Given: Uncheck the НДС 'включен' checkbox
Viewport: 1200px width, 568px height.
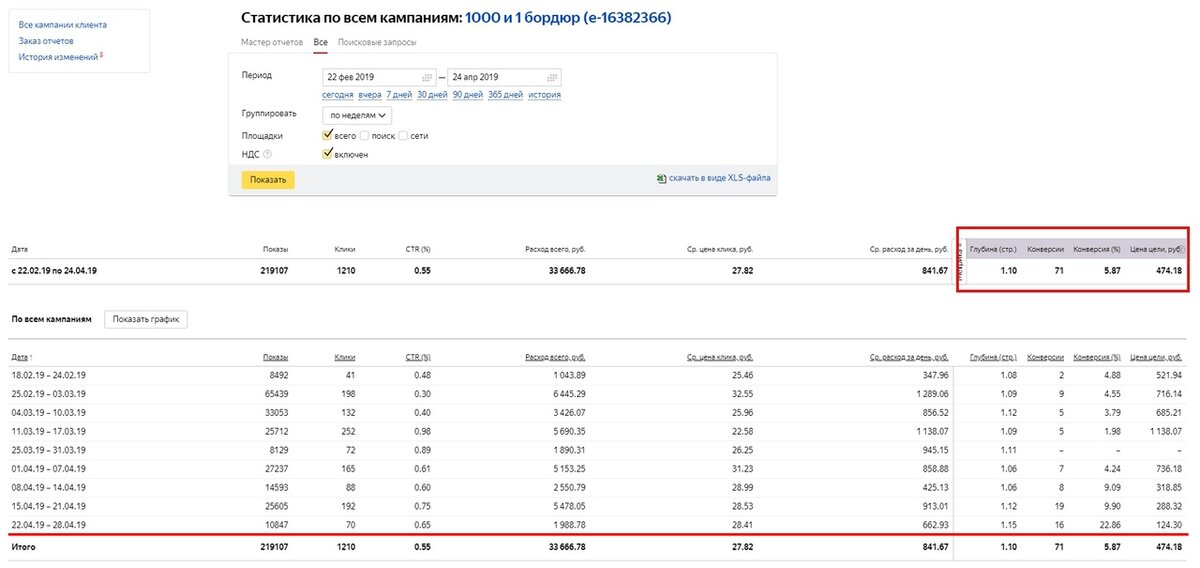Looking at the screenshot, I should (327, 154).
